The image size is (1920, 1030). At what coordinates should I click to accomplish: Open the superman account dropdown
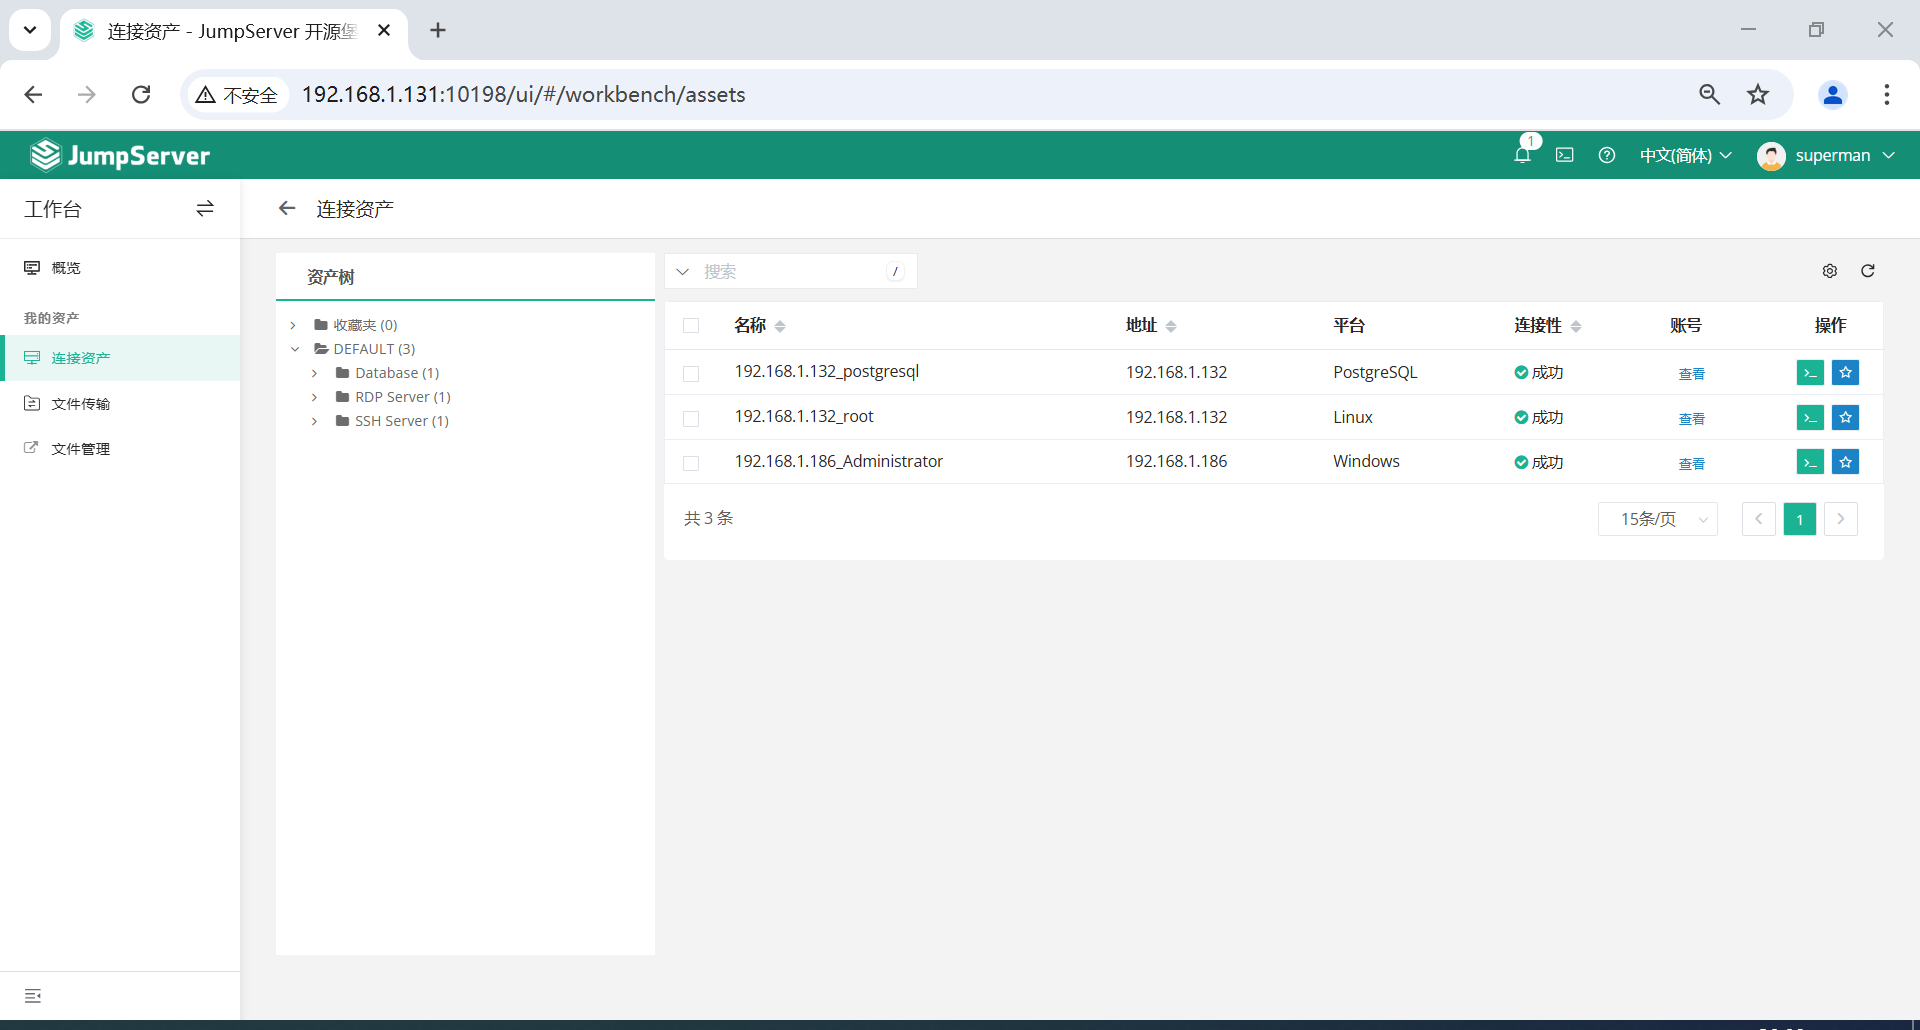coord(1845,155)
